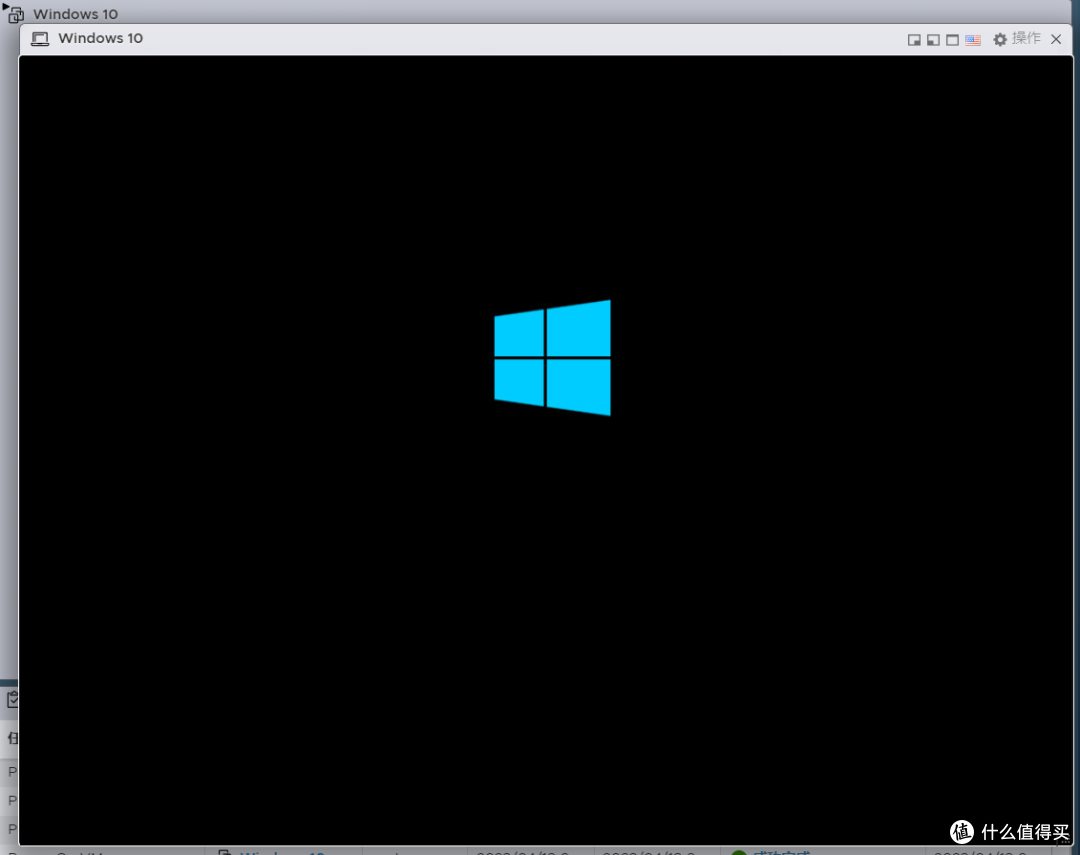Click the console's Windows 10 title text
This screenshot has width=1080, height=855.
point(100,38)
